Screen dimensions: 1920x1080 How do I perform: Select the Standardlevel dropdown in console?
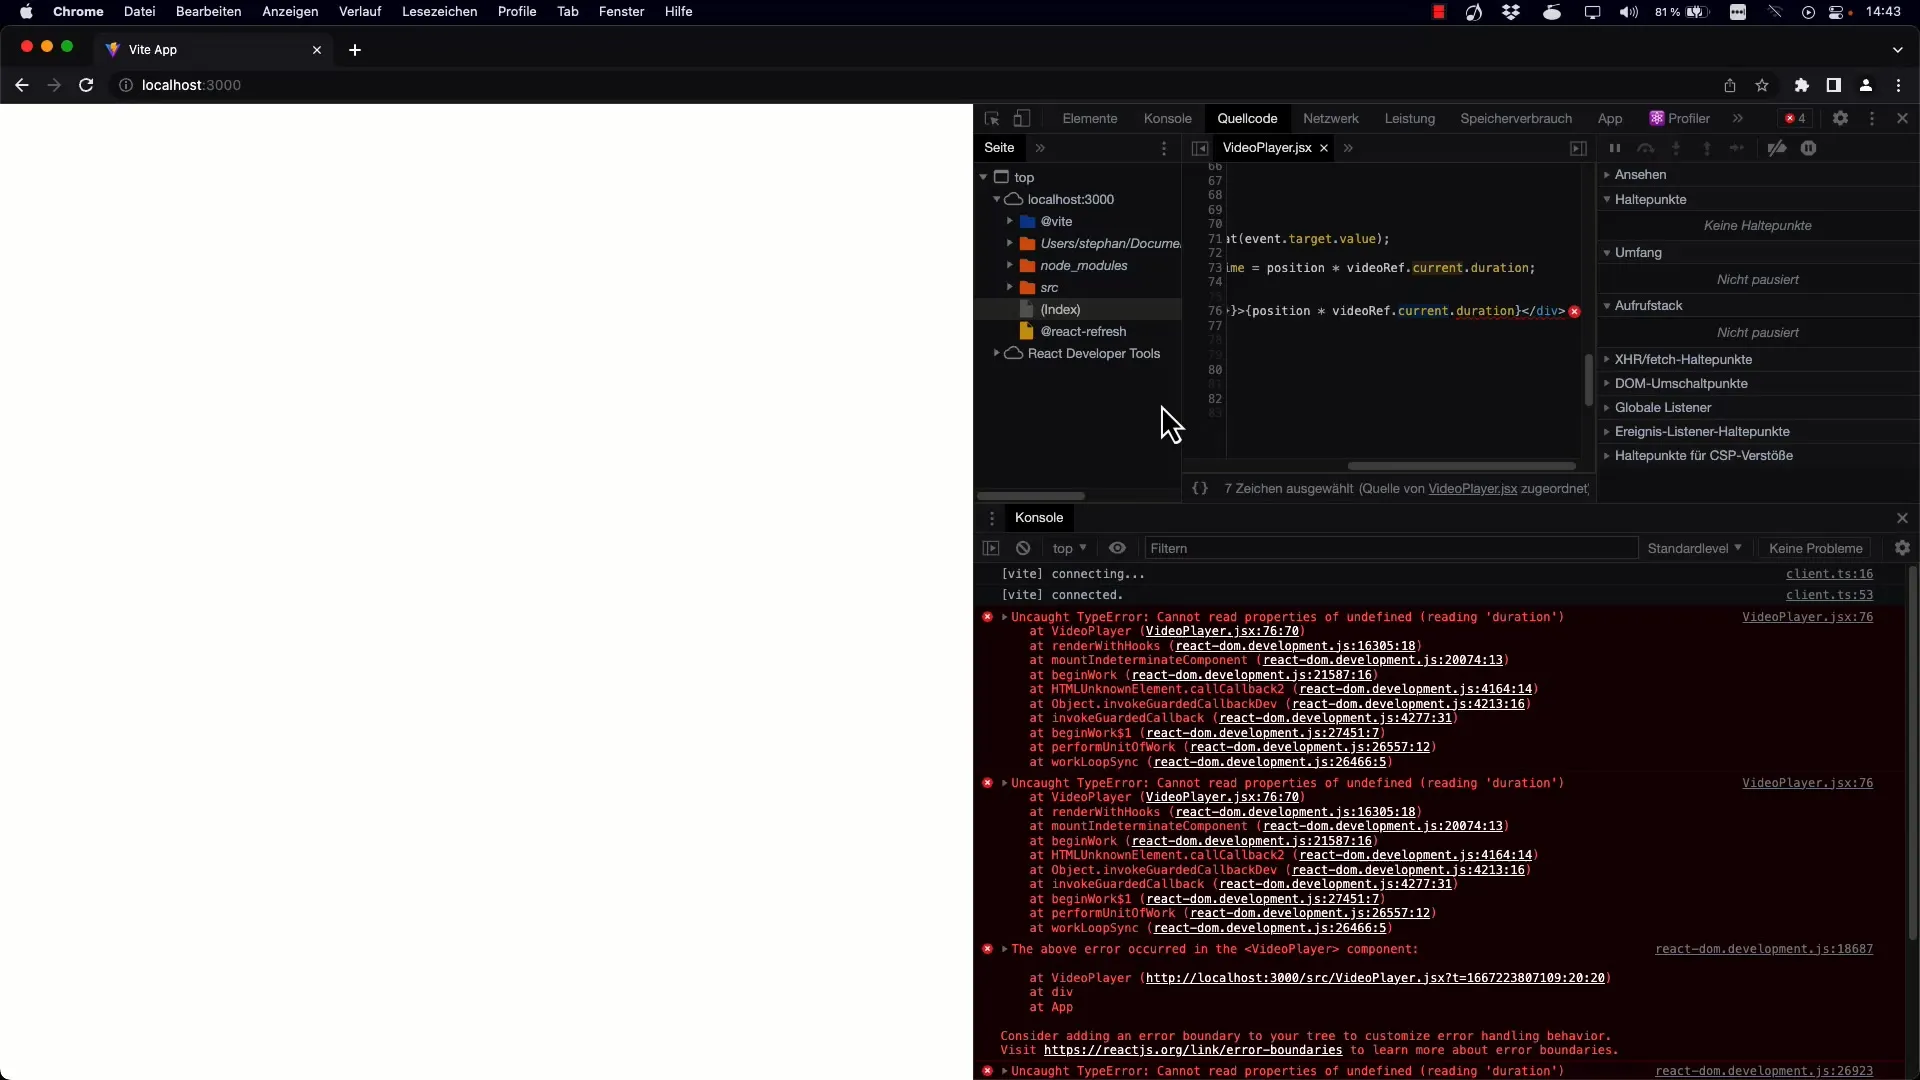[x=1693, y=547]
